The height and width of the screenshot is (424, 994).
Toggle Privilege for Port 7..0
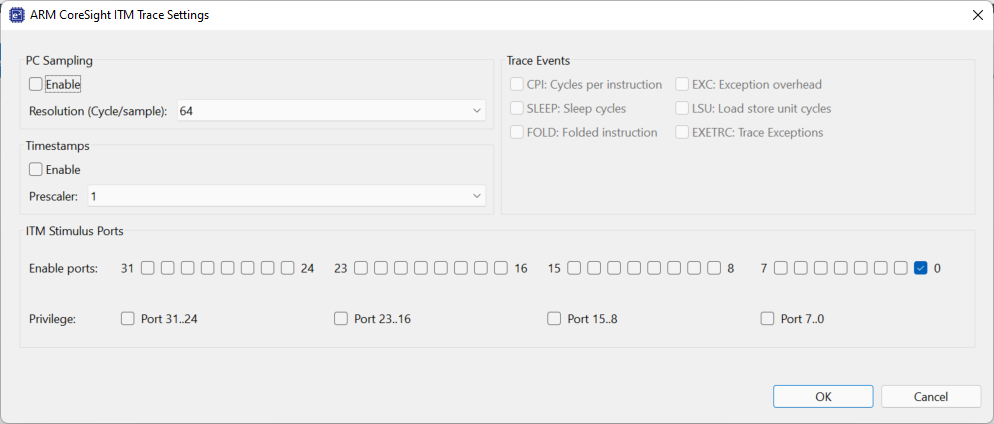pyautogui.click(x=767, y=319)
